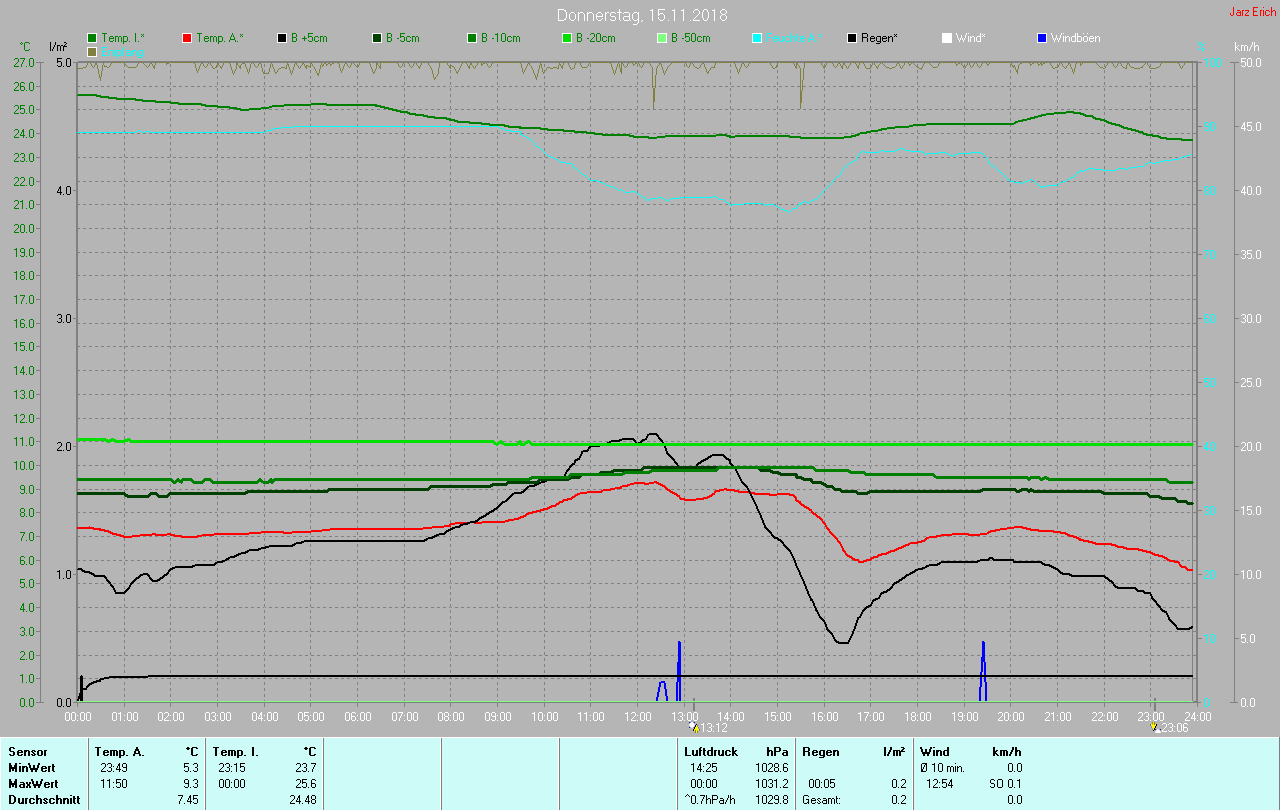Viewport: 1280px width, 810px height.
Task: Toggle the cyan legend square in the top row
Action: [x=757, y=38]
